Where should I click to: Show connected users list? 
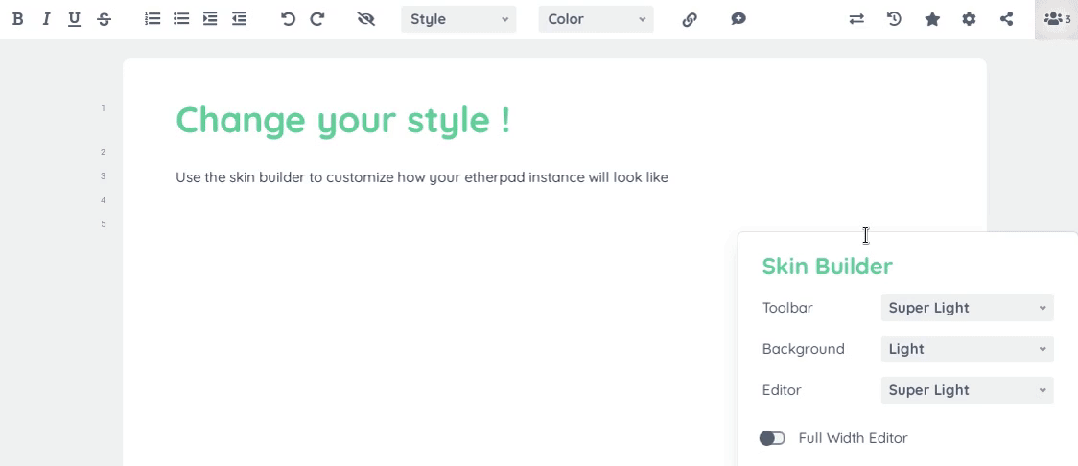pos(1057,19)
